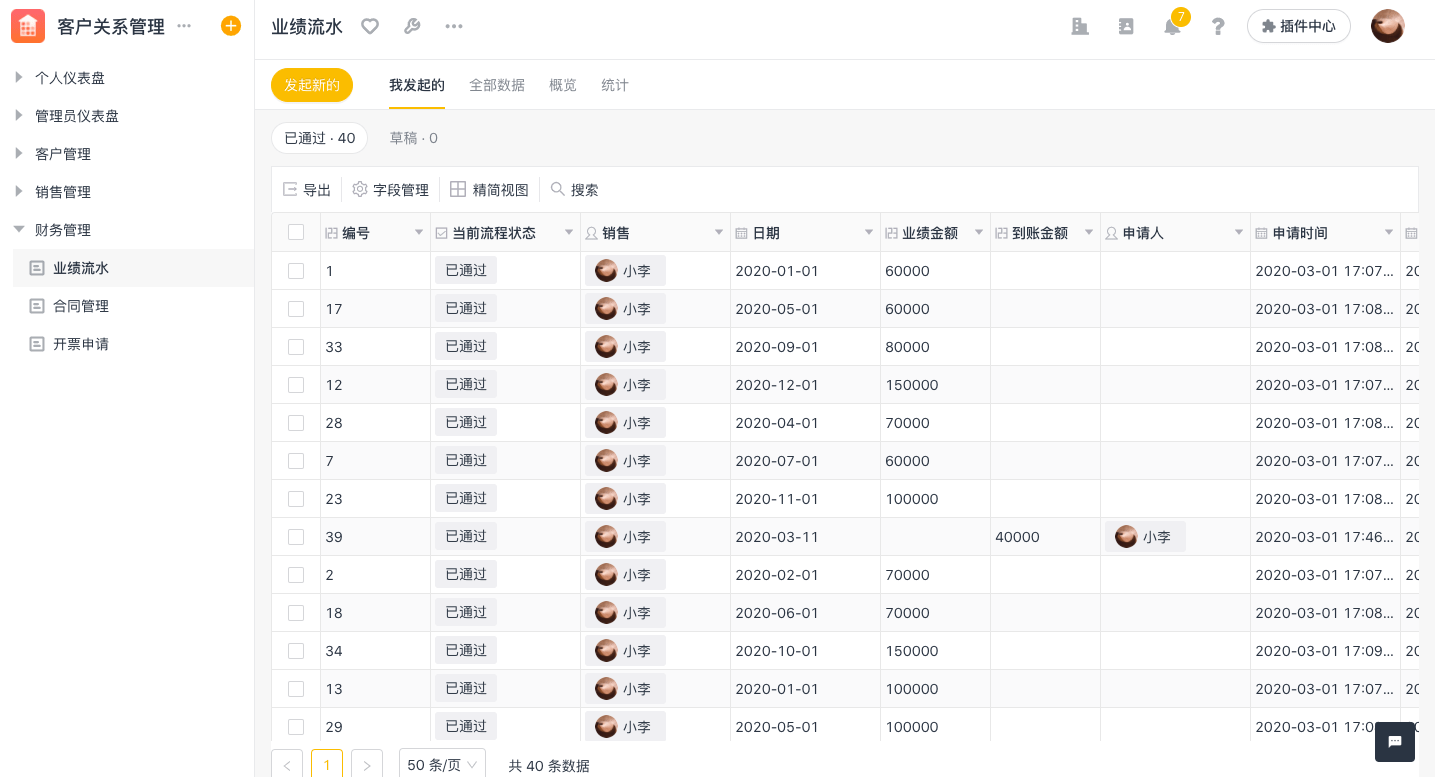Check the row with 编号 17

point(296,309)
